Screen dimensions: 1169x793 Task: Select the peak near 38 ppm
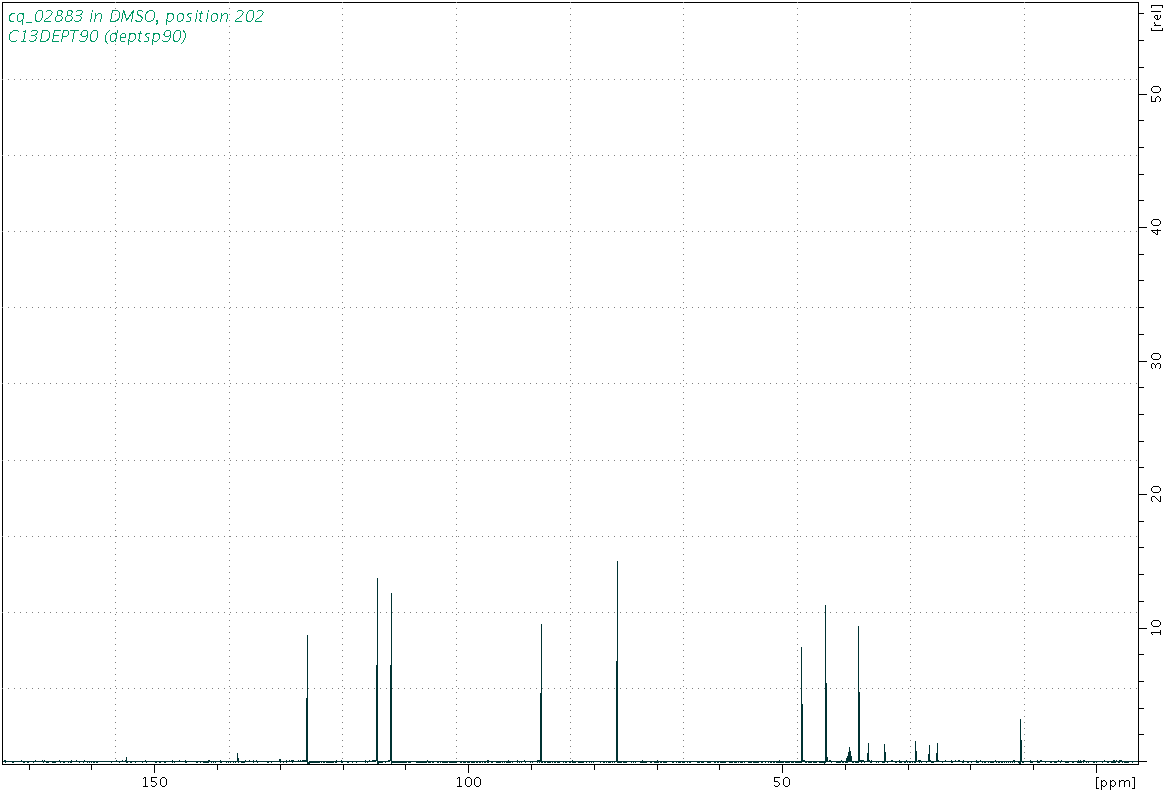click(x=859, y=695)
